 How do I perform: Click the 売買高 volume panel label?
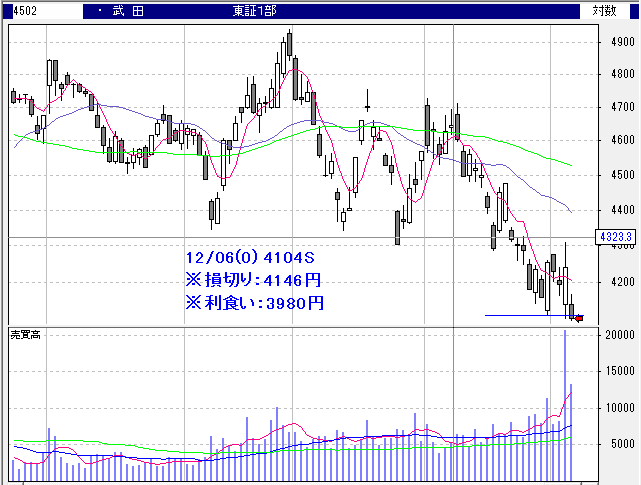26,332
